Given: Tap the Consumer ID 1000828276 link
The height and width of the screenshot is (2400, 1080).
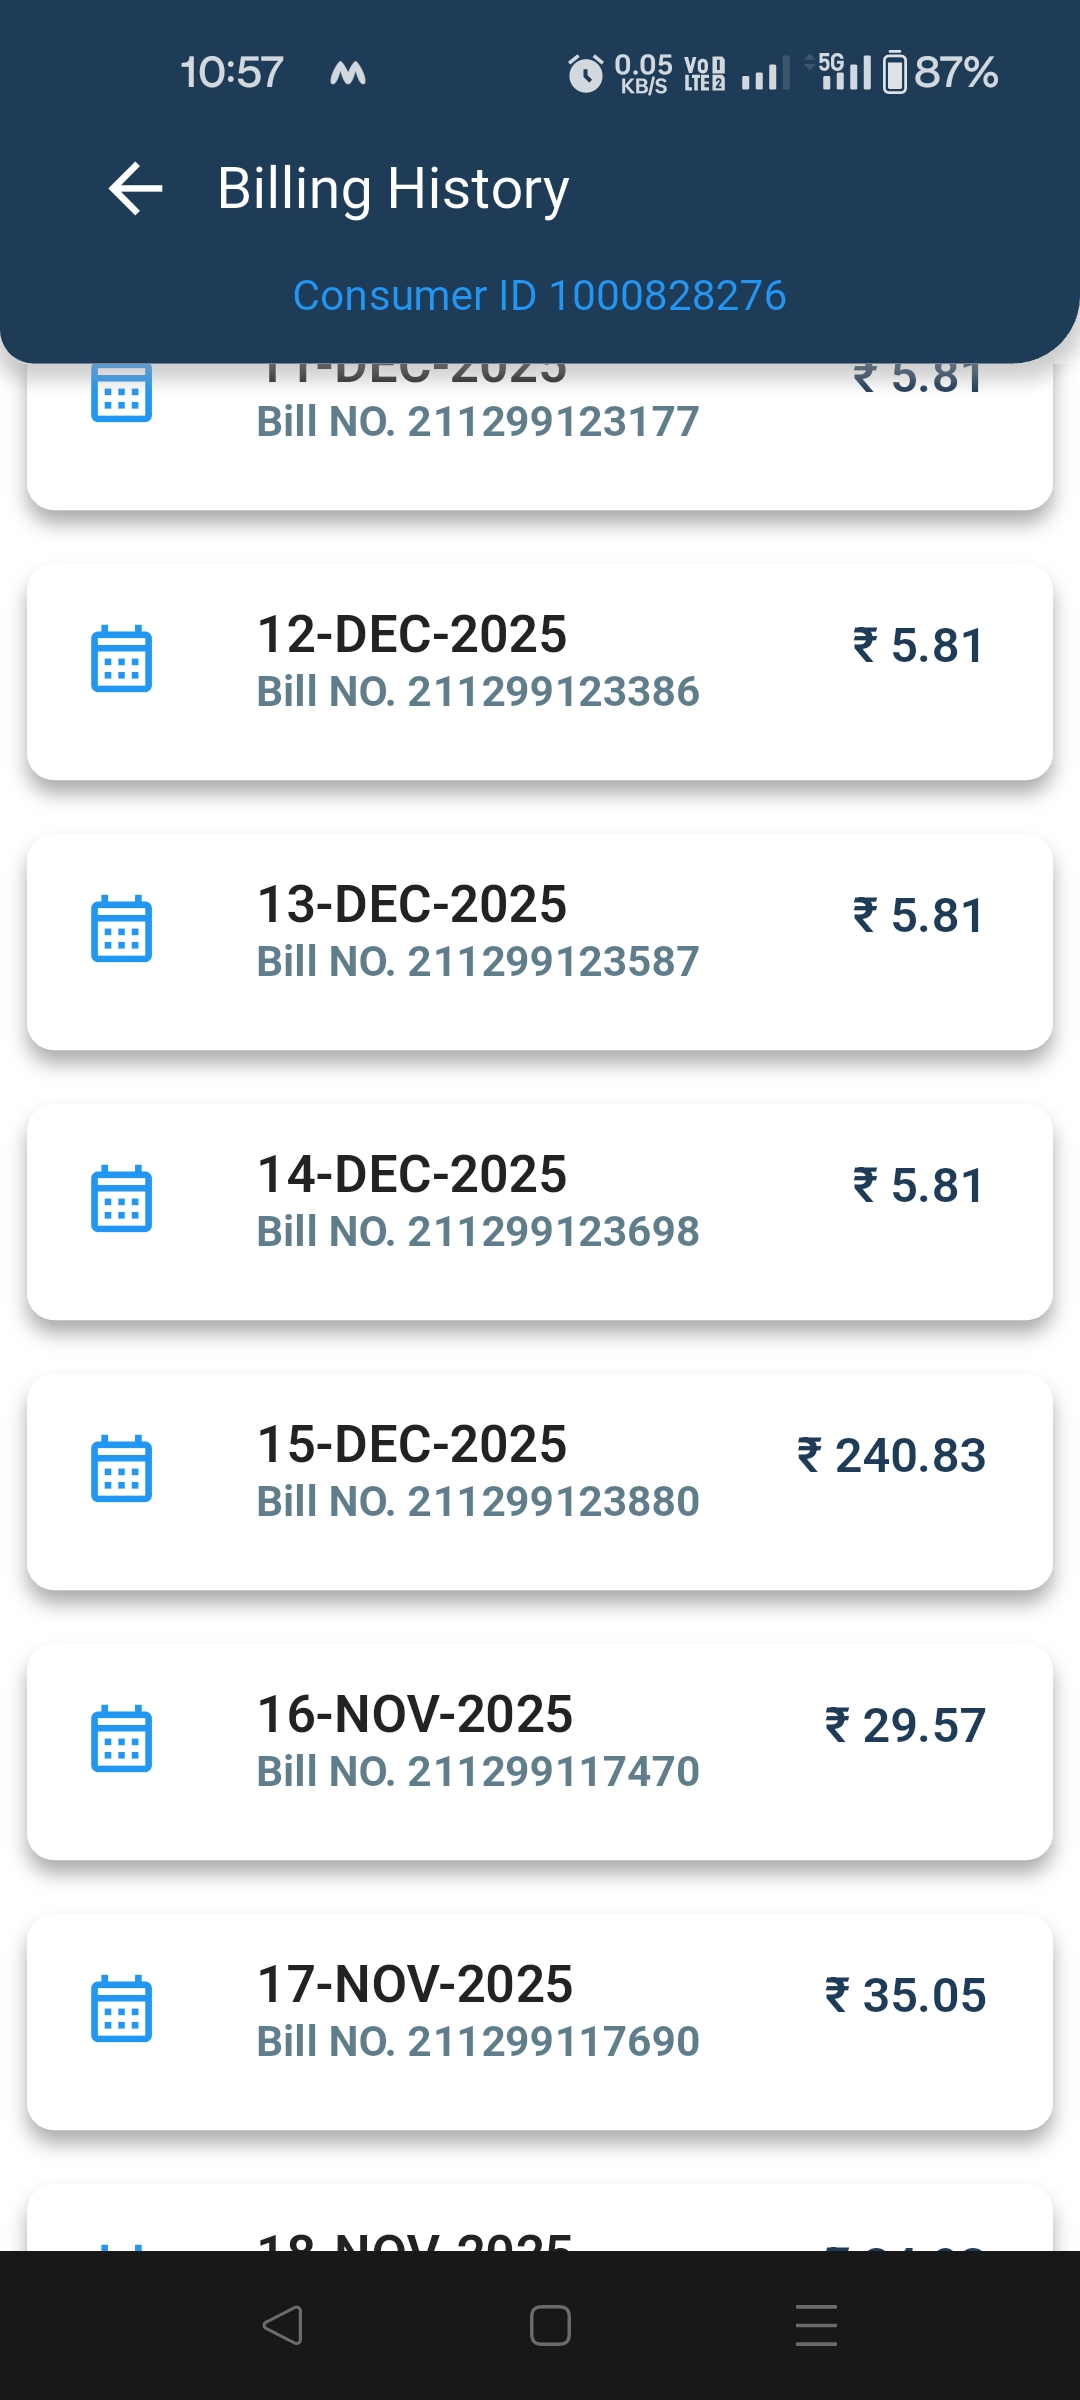Looking at the screenshot, I should pos(540,296).
